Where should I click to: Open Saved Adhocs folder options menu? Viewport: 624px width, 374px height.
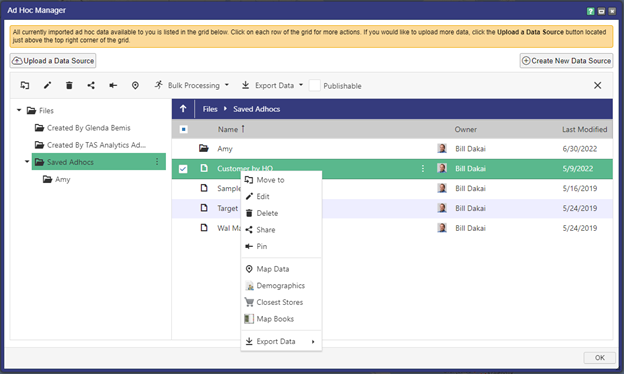point(157,162)
